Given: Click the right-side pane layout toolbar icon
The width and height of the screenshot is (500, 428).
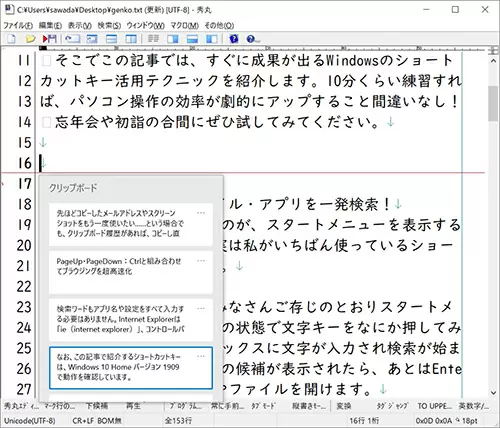Looking at the screenshot, I should [x=172, y=39].
